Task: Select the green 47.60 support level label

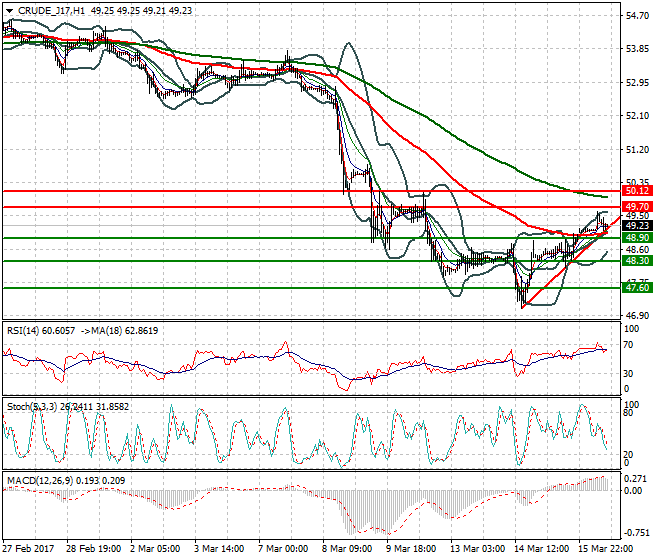Action: [x=636, y=288]
